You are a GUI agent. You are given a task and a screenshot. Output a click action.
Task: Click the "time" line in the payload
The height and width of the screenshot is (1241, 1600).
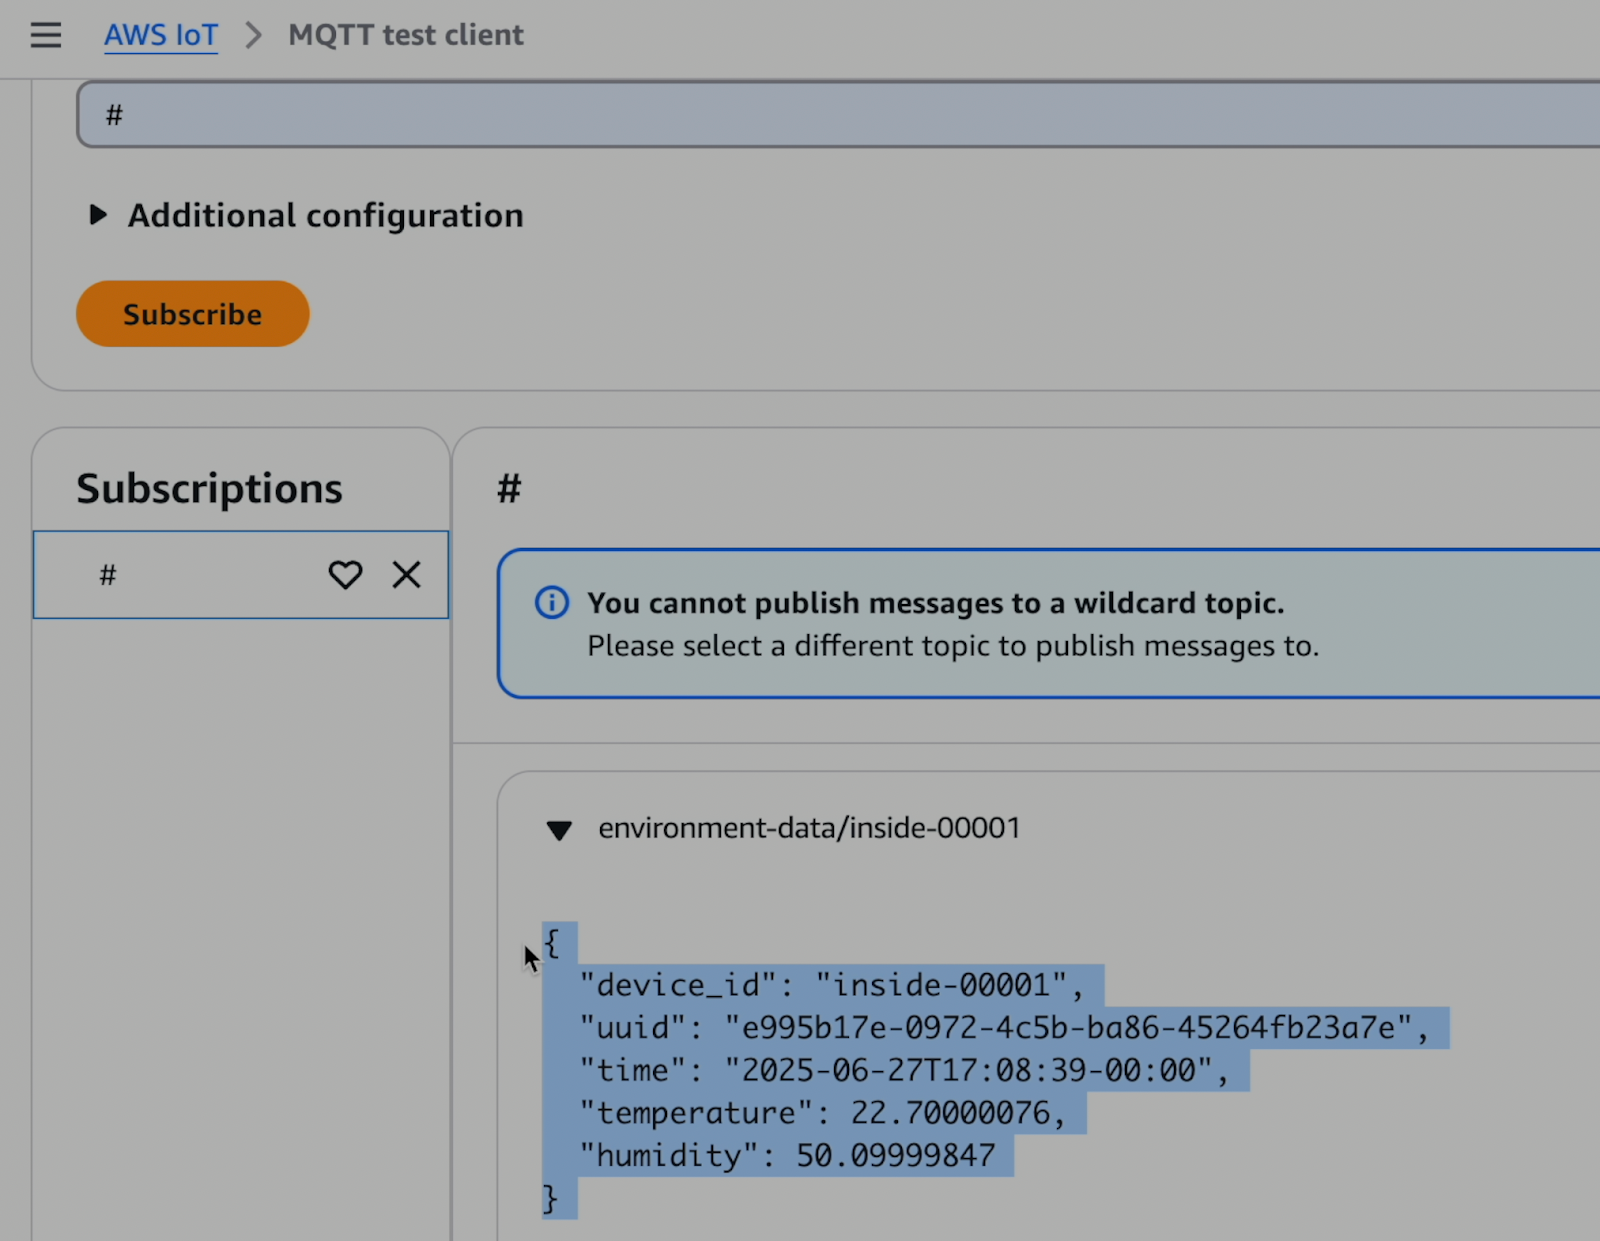pyautogui.click(x=904, y=1070)
